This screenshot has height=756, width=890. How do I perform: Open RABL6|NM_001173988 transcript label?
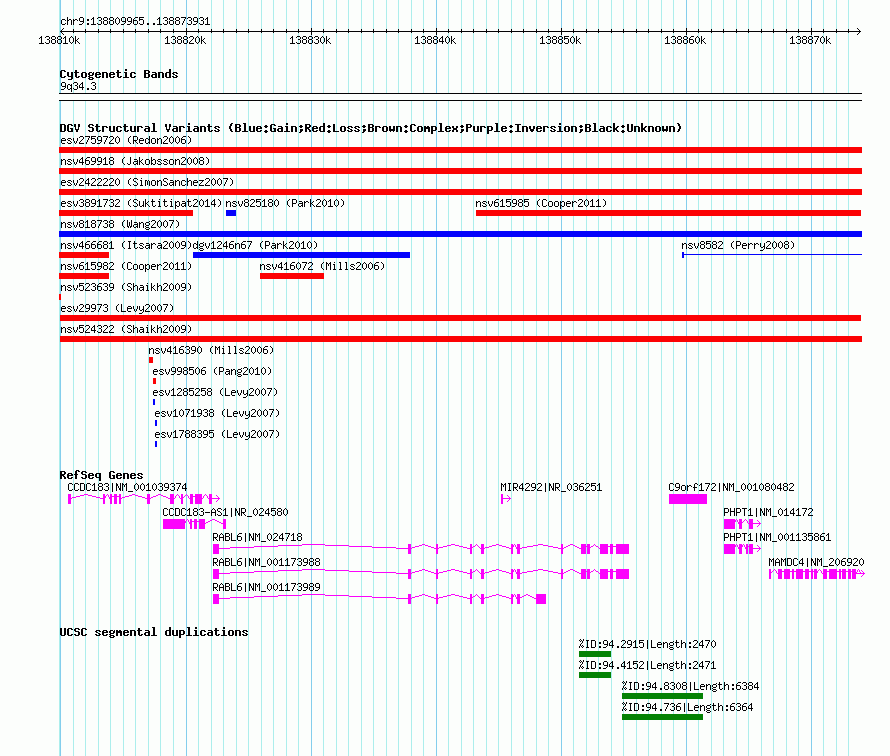pyautogui.click(x=266, y=562)
